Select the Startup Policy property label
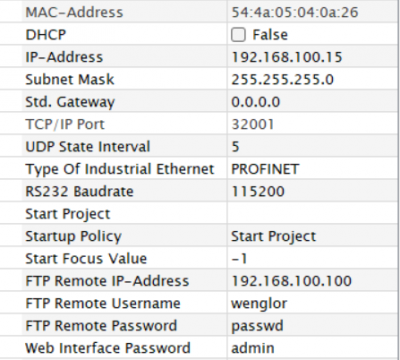The width and height of the screenshot is (400, 360). 73,237
